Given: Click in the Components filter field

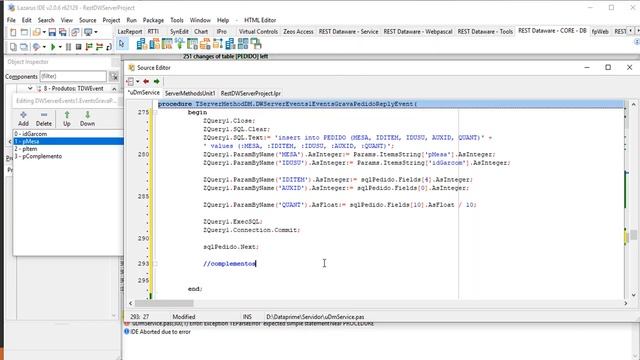Looking at the screenshot, I should (x=73, y=76).
